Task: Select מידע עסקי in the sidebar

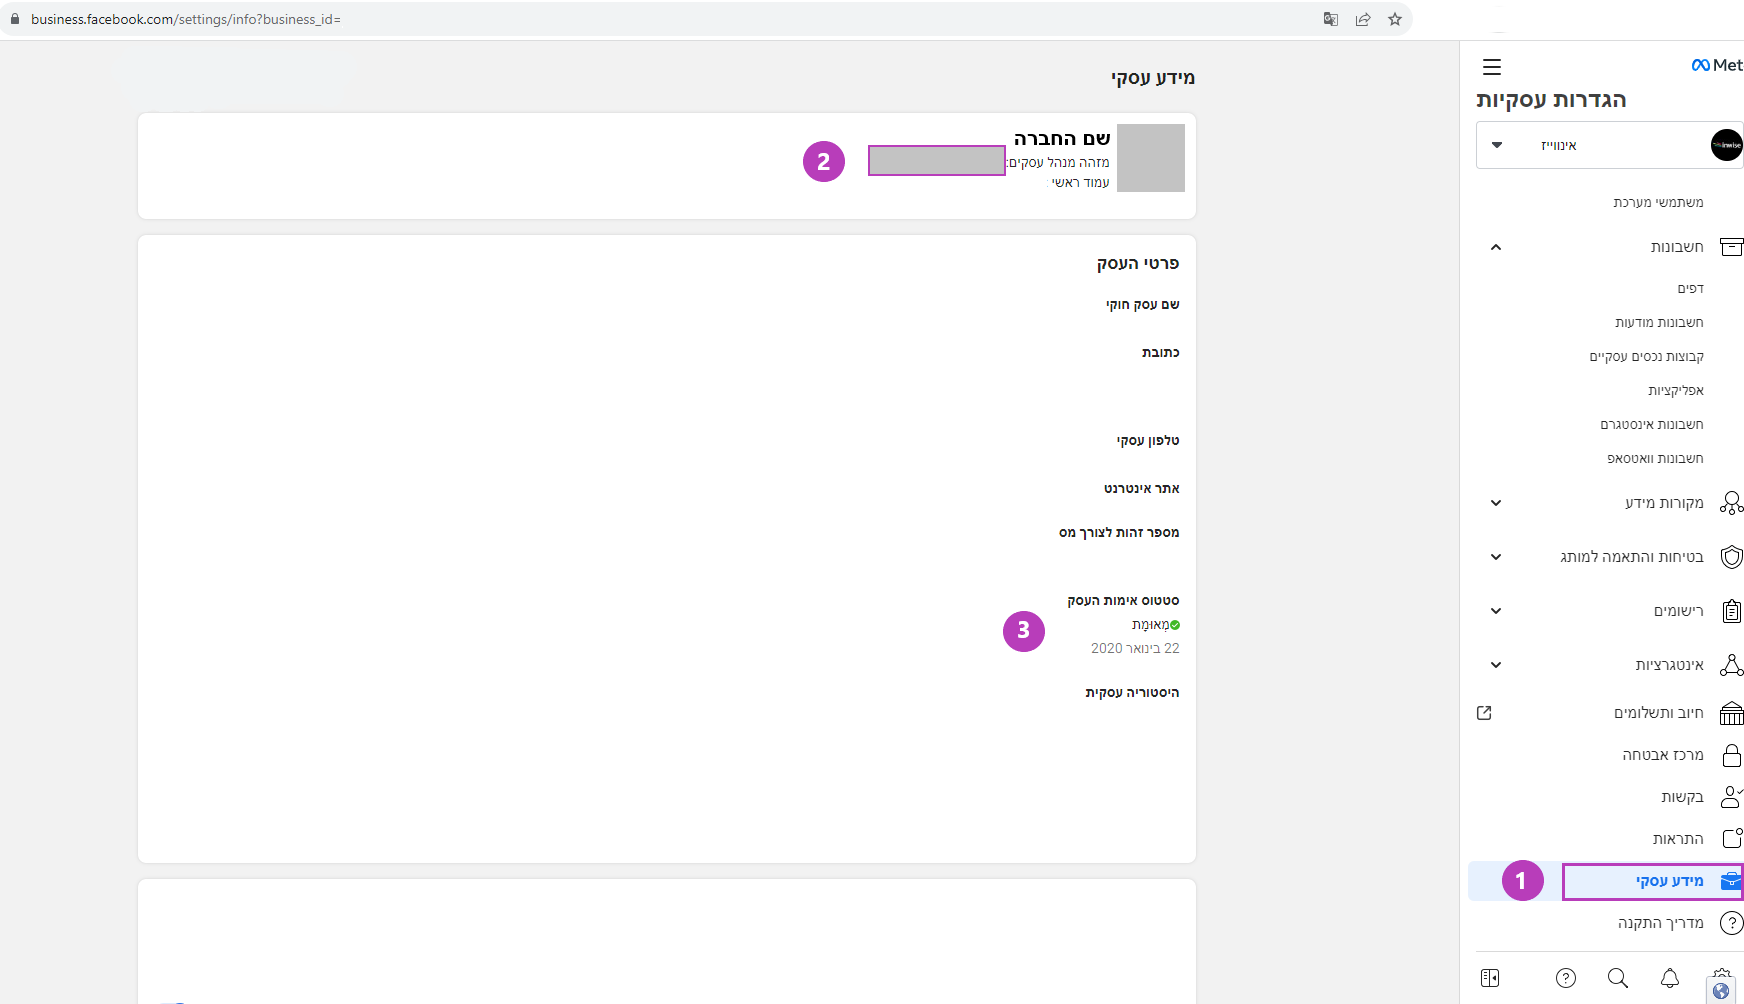Action: (x=1668, y=881)
